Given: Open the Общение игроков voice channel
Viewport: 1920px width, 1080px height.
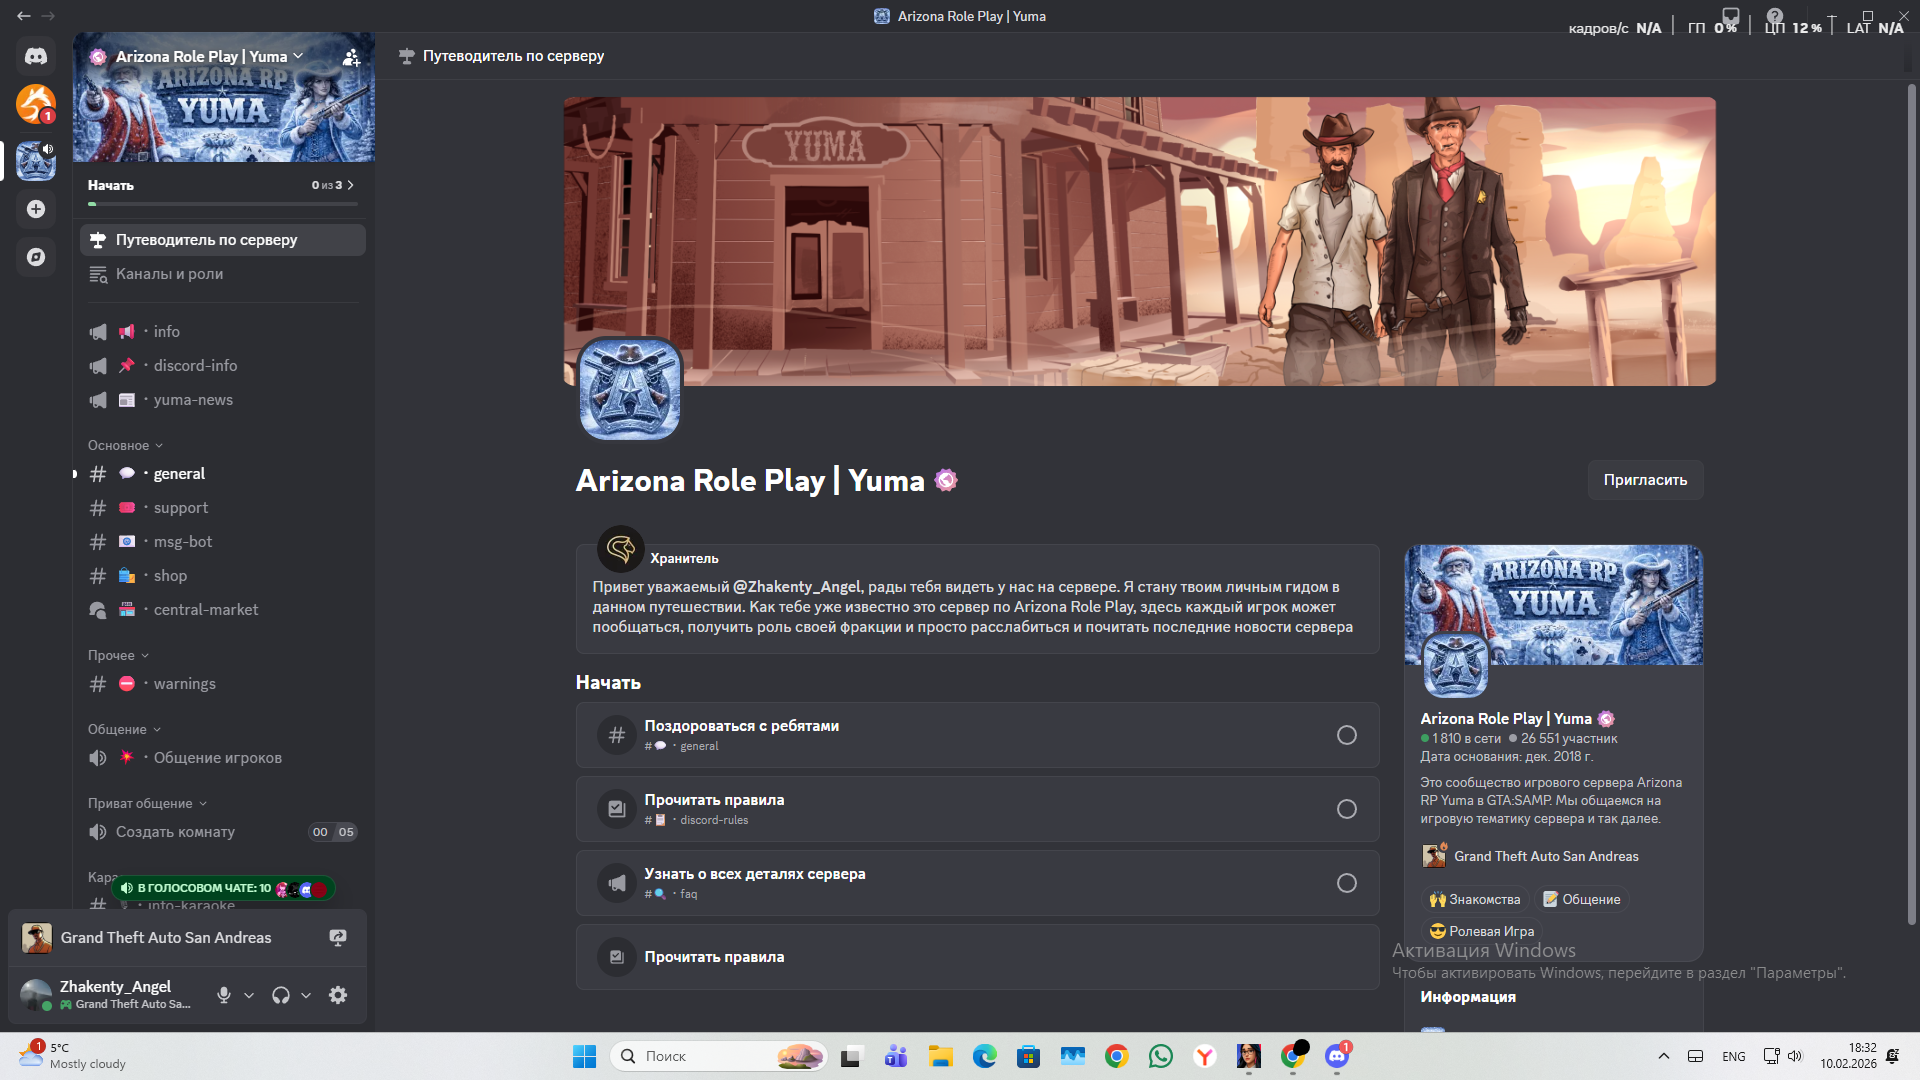Looking at the screenshot, I should point(223,758).
